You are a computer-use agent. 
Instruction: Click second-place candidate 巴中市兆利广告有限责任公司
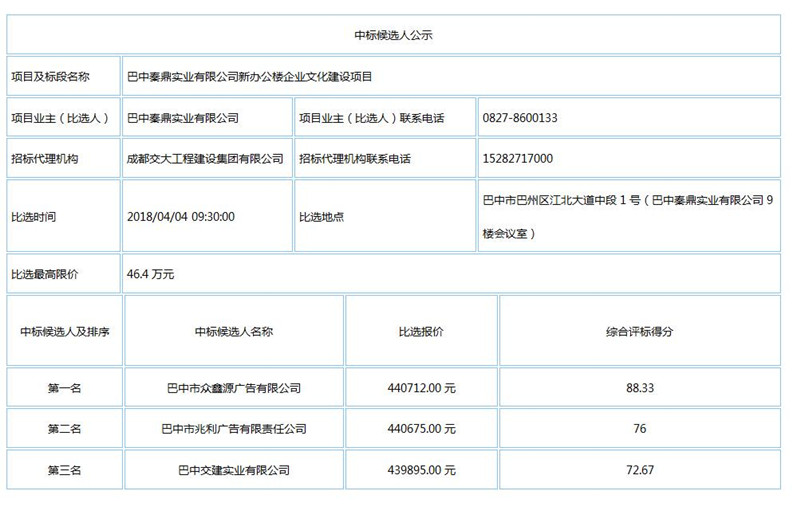233,429
